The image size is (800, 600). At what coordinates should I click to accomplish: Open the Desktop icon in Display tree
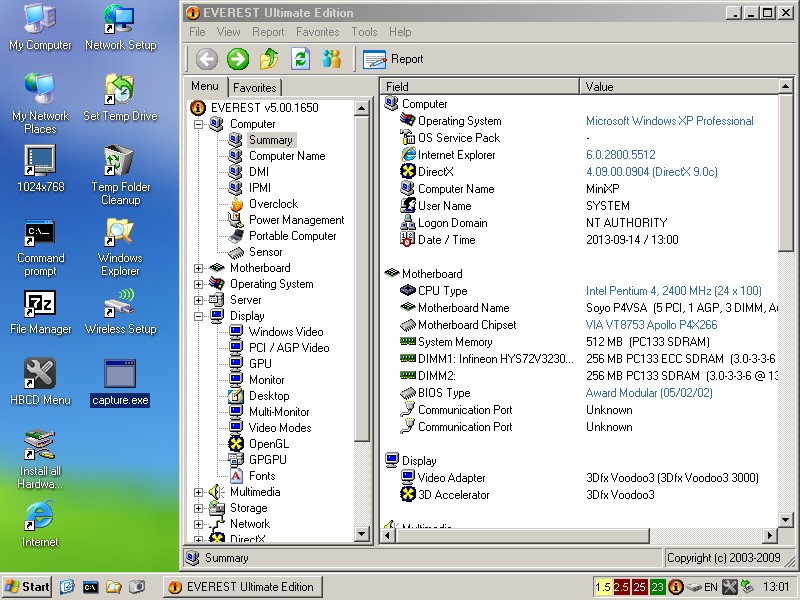pyautogui.click(x=236, y=396)
